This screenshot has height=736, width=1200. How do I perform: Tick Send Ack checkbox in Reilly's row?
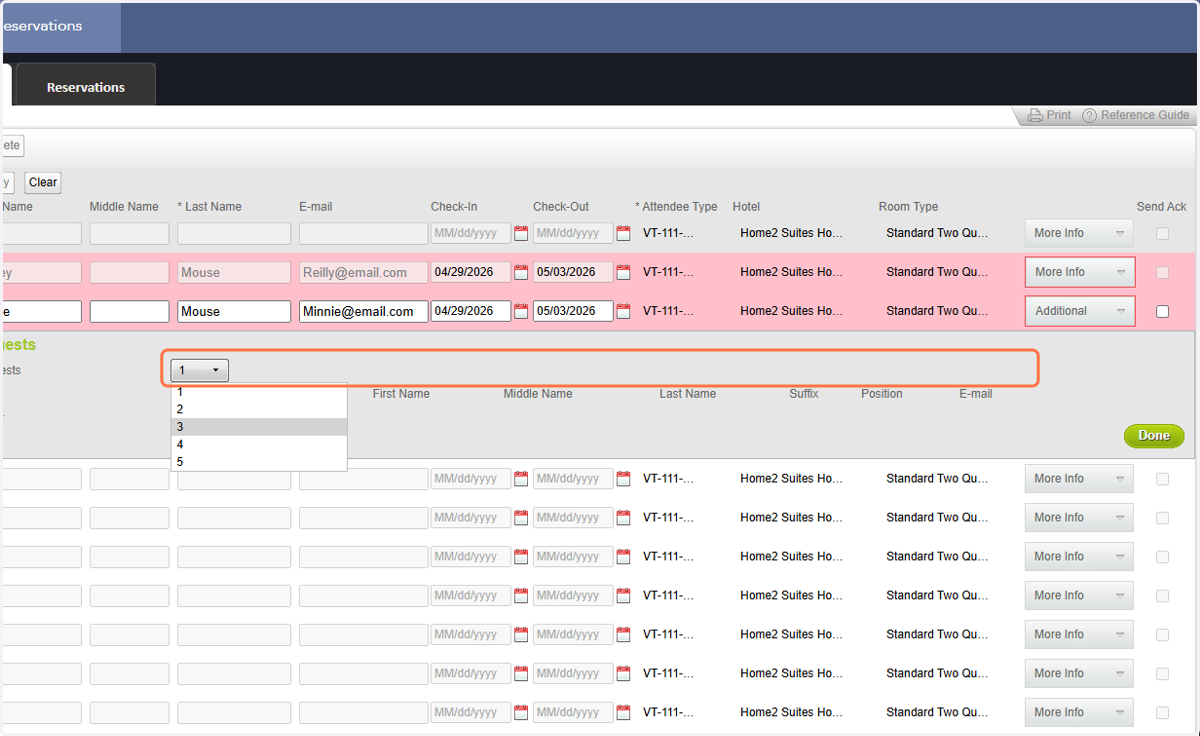coord(1162,272)
